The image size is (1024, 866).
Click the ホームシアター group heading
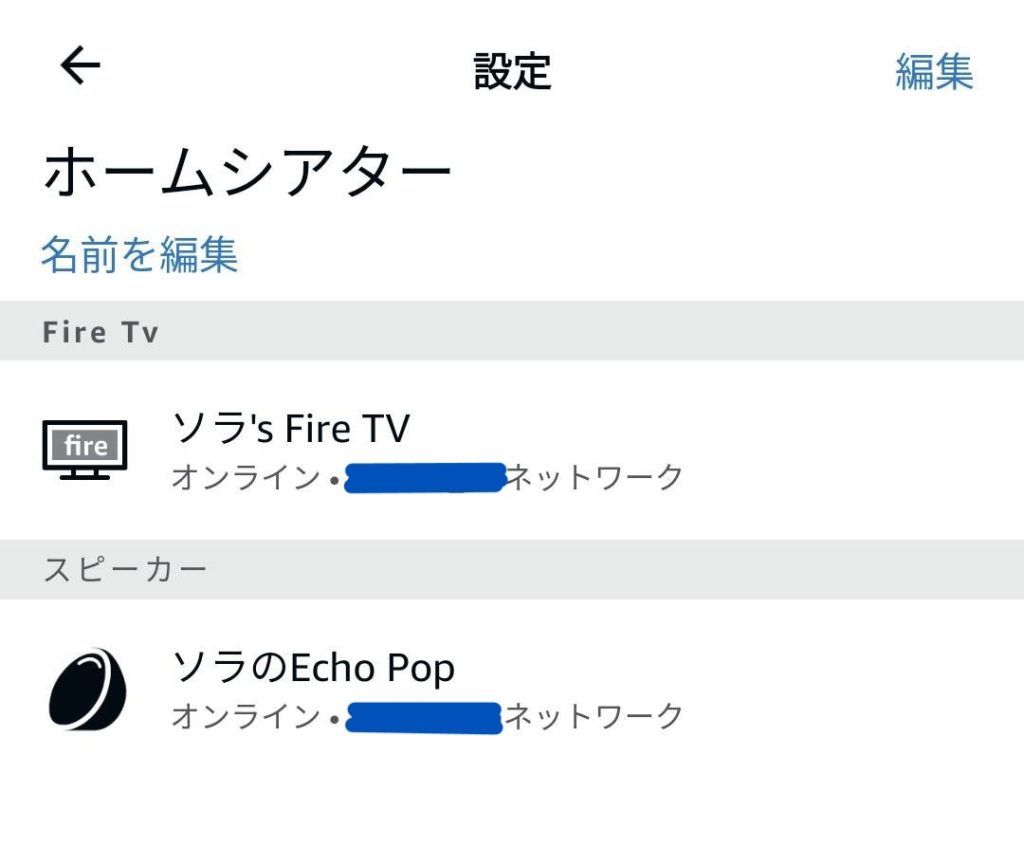tap(247, 174)
